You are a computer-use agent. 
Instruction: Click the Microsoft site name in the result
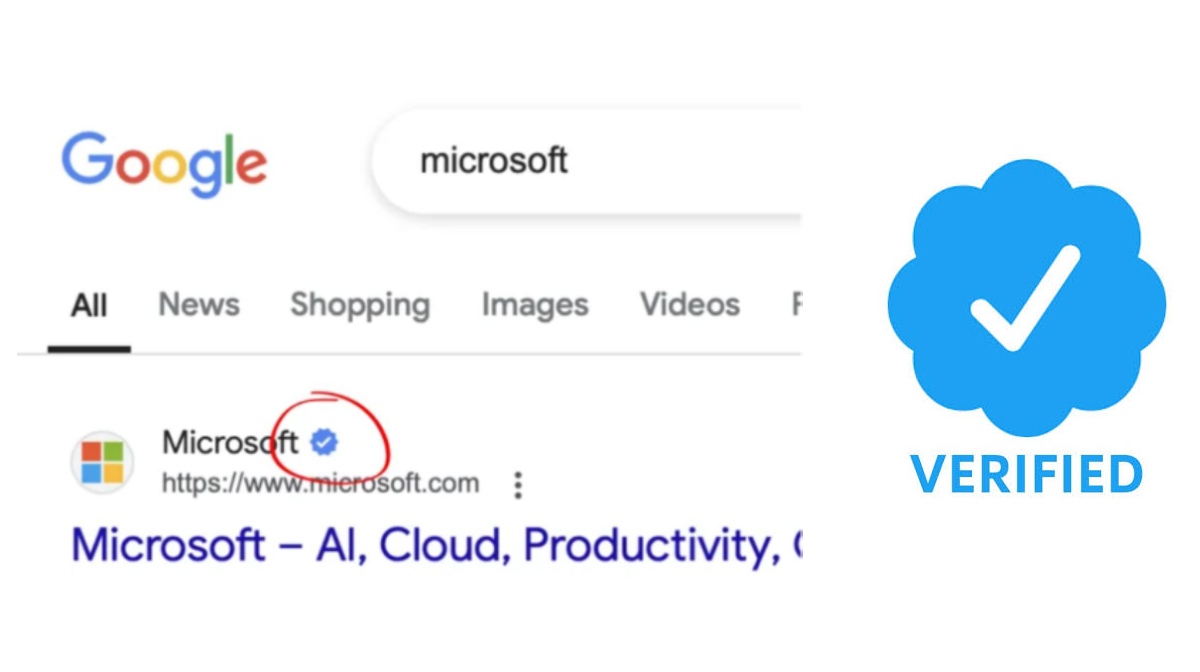click(230, 442)
